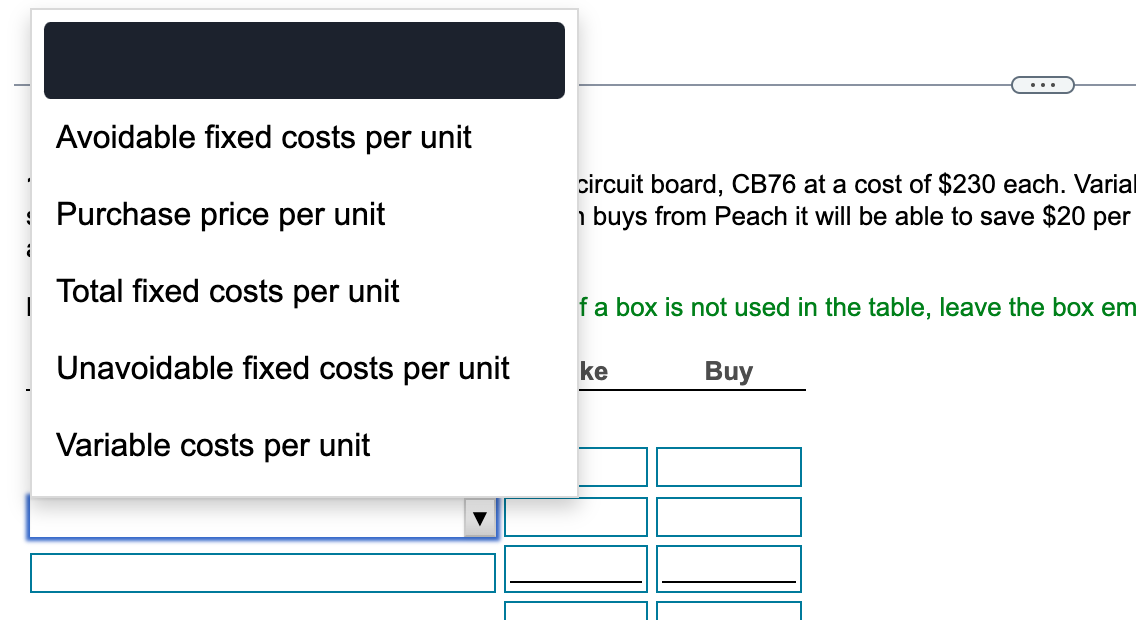This screenshot has width=1136, height=644.
Task: Click the dropdown arrow on the selected row
Action: coord(480,517)
